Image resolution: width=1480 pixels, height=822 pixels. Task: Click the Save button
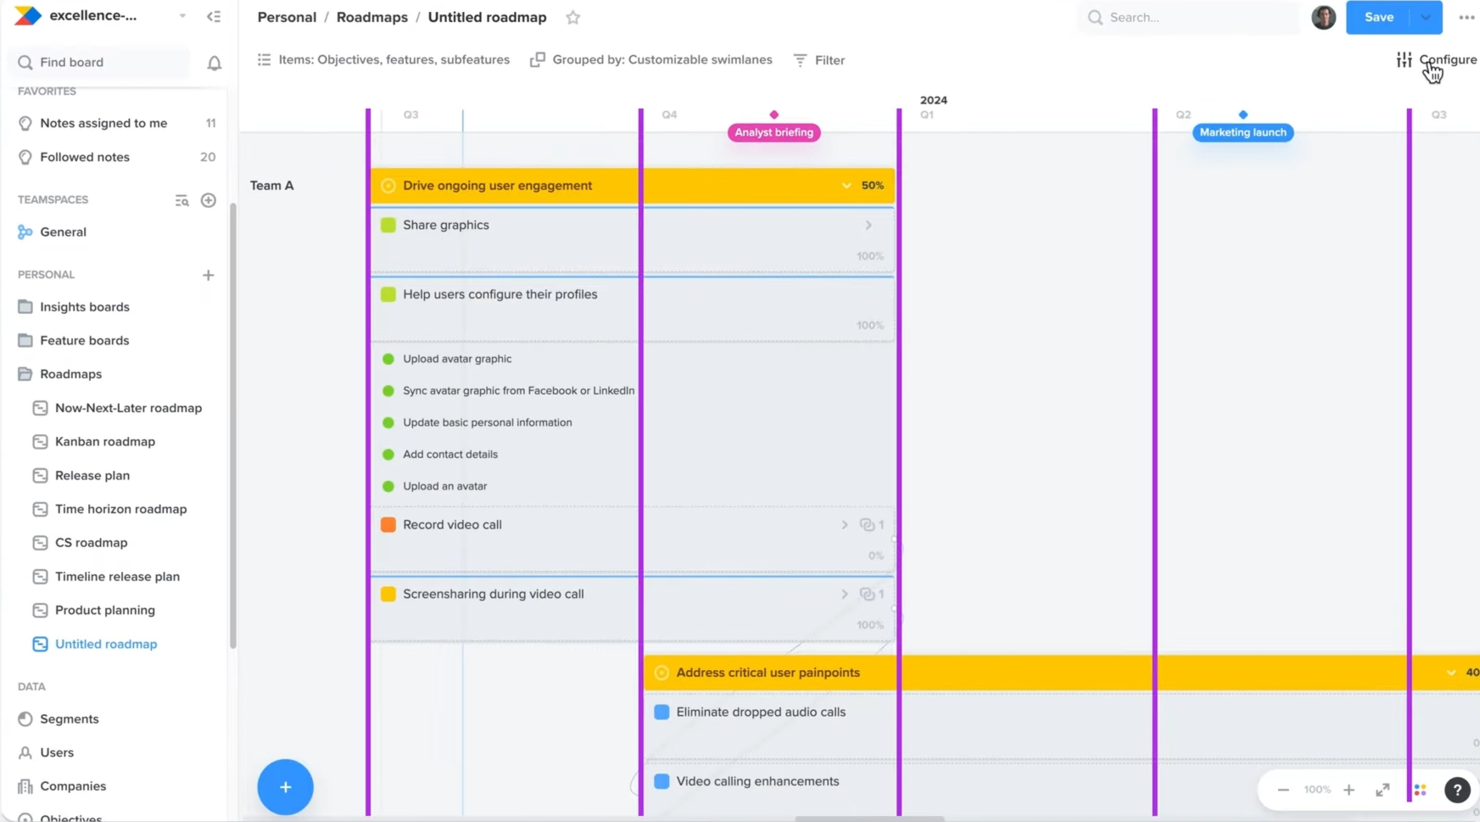click(x=1378, y=17)
